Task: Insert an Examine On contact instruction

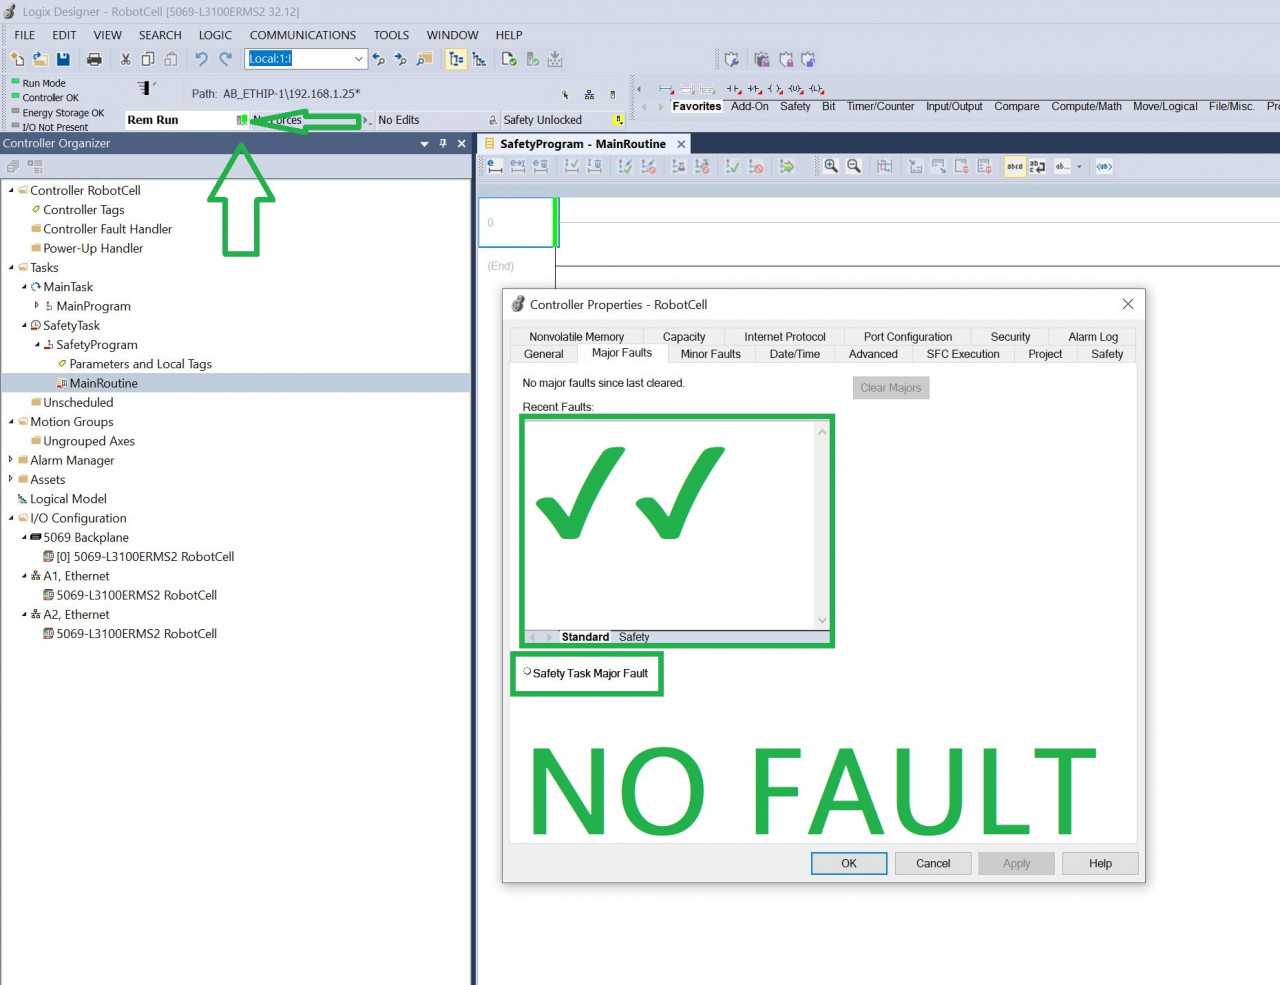Action: (x=733, y=89)
